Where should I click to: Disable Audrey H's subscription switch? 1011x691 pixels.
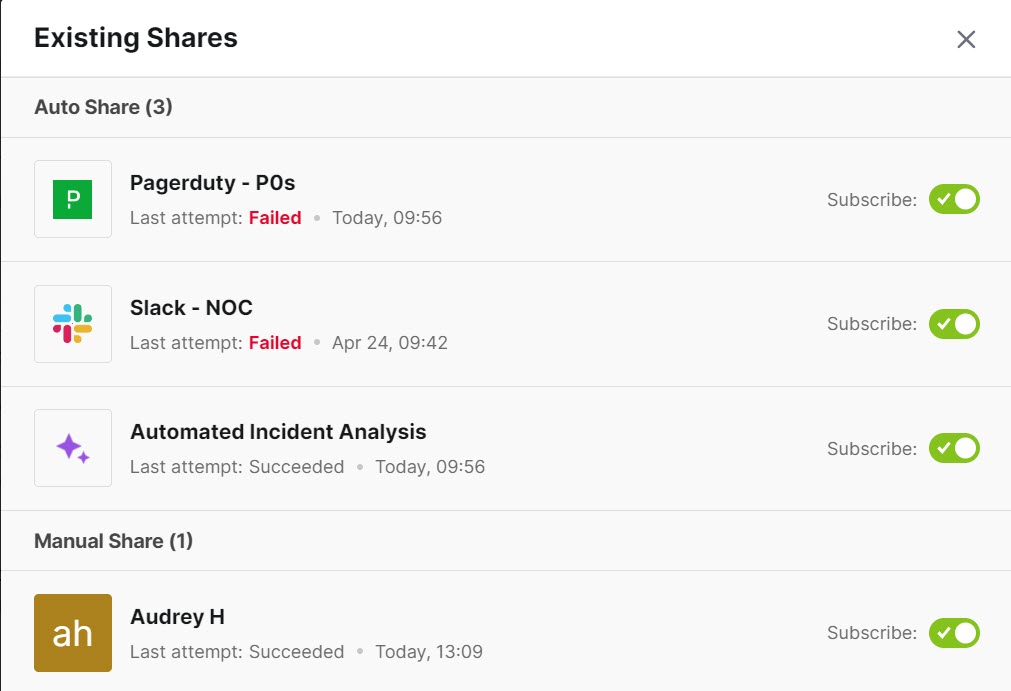(x=954, y=633)
